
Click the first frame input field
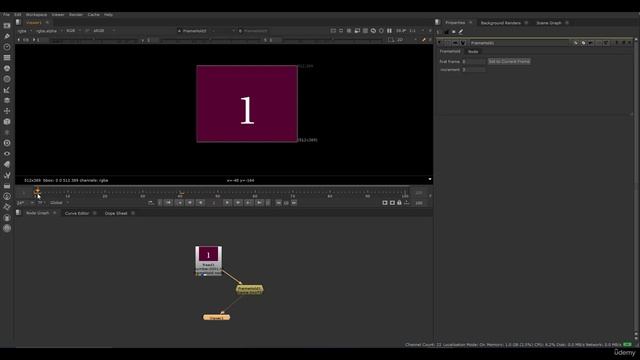(x=474, y=62)
